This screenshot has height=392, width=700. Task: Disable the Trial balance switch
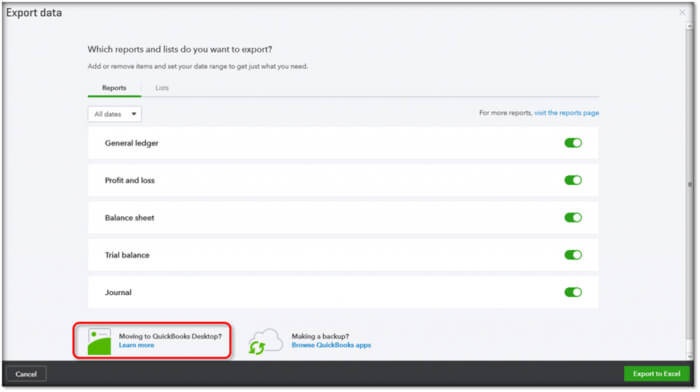pos(573,255)
